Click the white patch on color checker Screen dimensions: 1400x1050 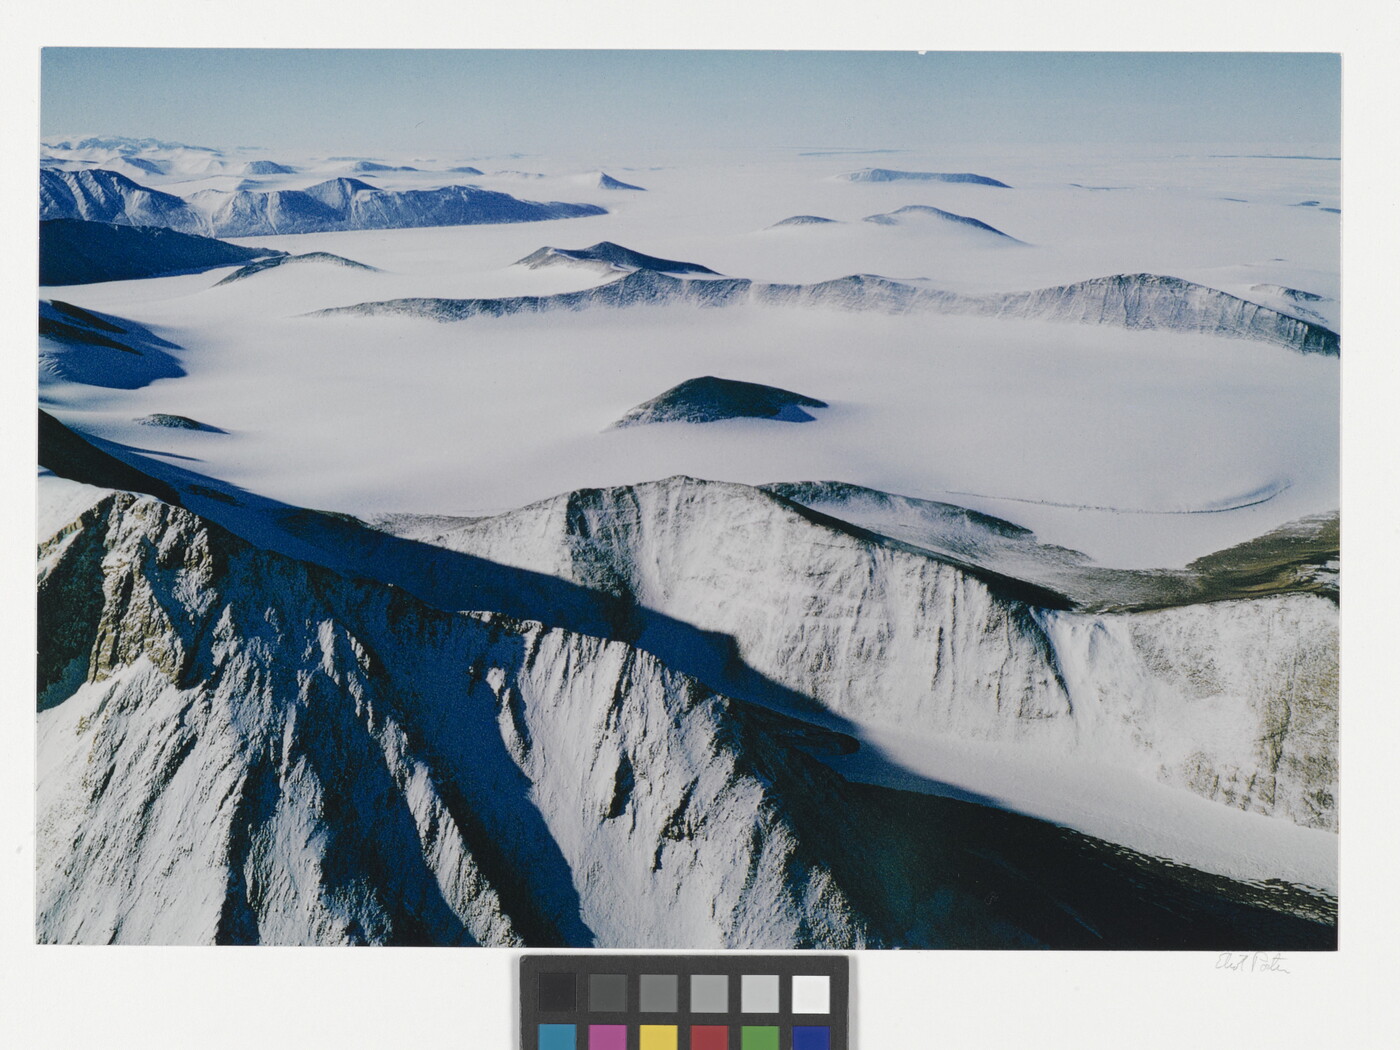pos(811,993)
